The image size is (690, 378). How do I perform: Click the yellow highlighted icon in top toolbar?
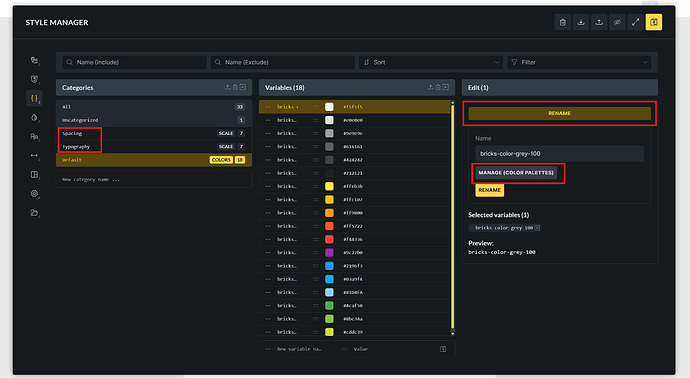[x=654, y=22]
